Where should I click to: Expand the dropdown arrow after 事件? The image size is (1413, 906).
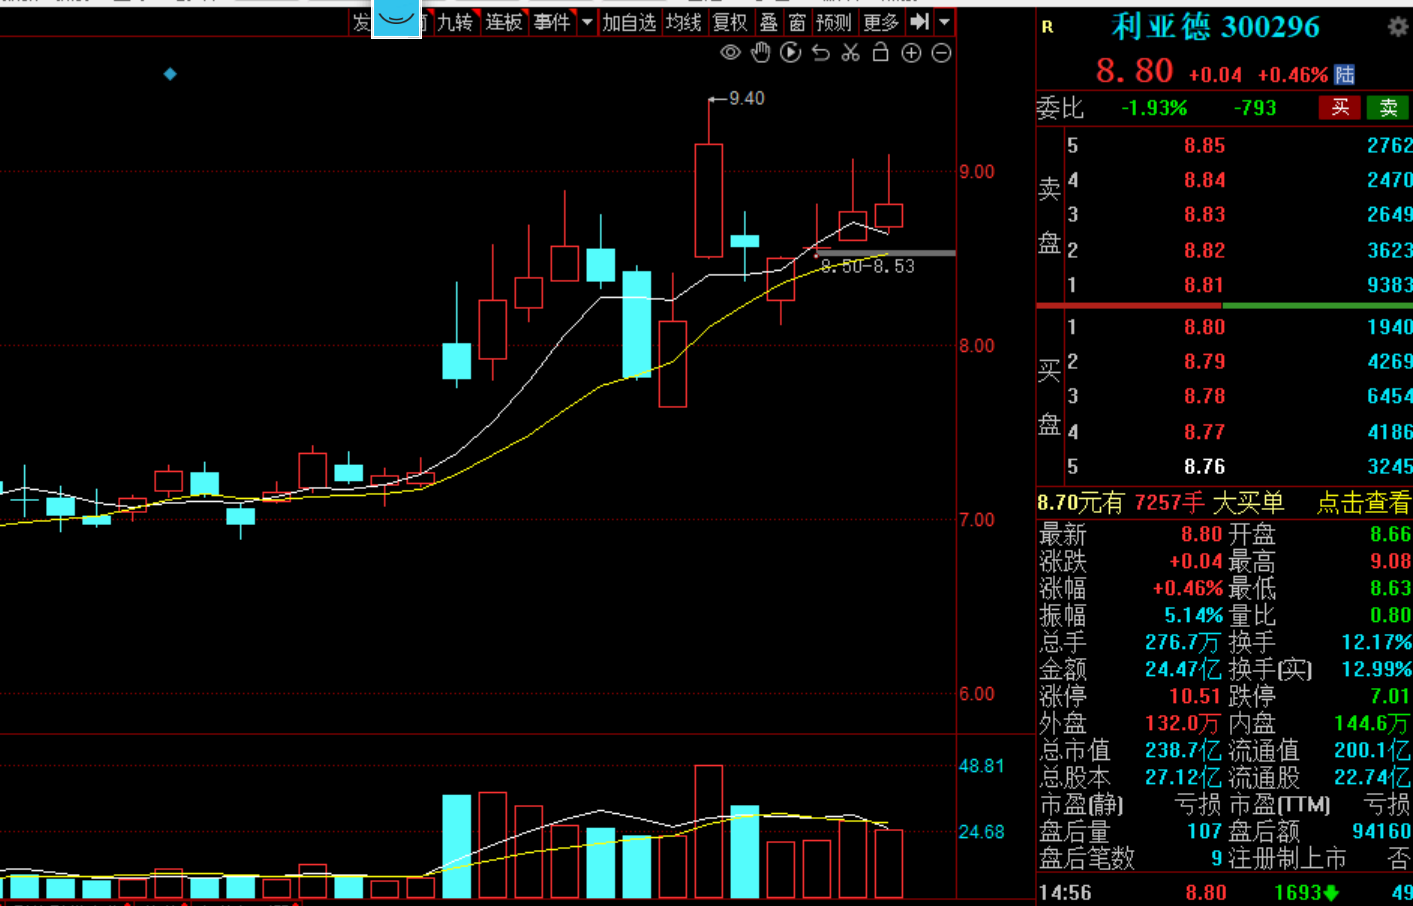point(587,22)
